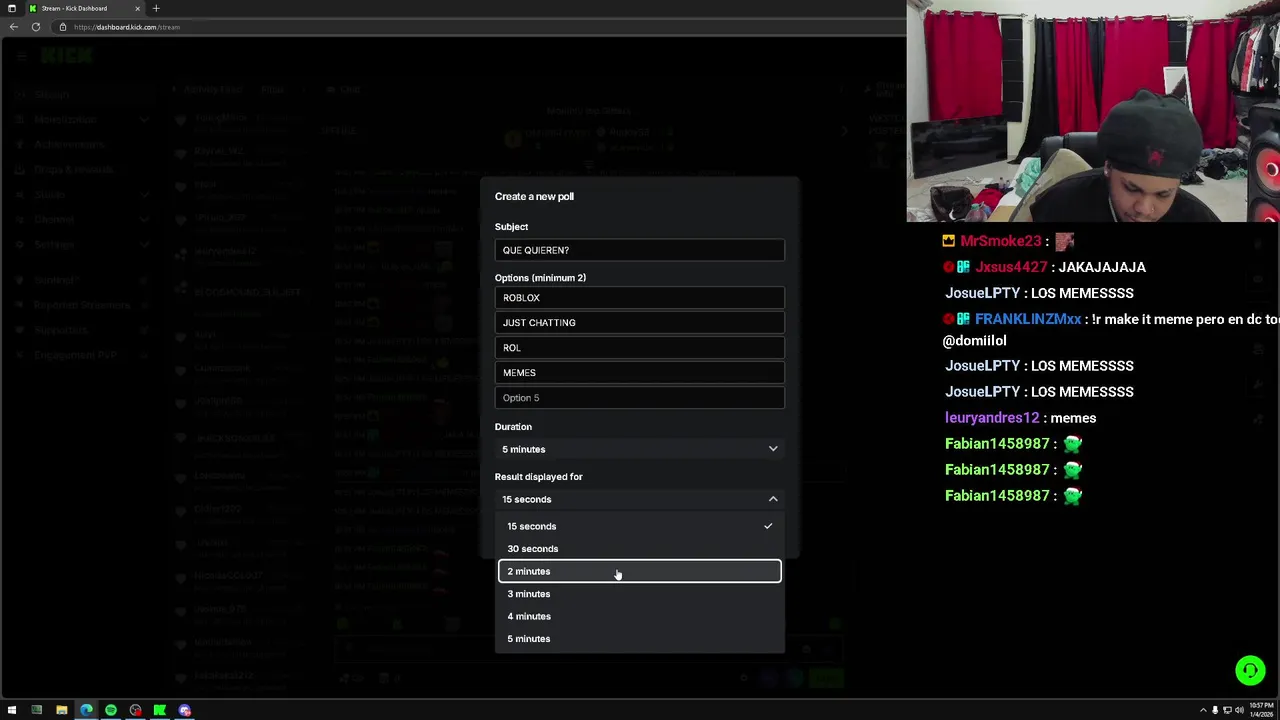Screen dimensions: 1280x720
Task: Open OBS Studio from the taskbar
Action: [135, 710]
